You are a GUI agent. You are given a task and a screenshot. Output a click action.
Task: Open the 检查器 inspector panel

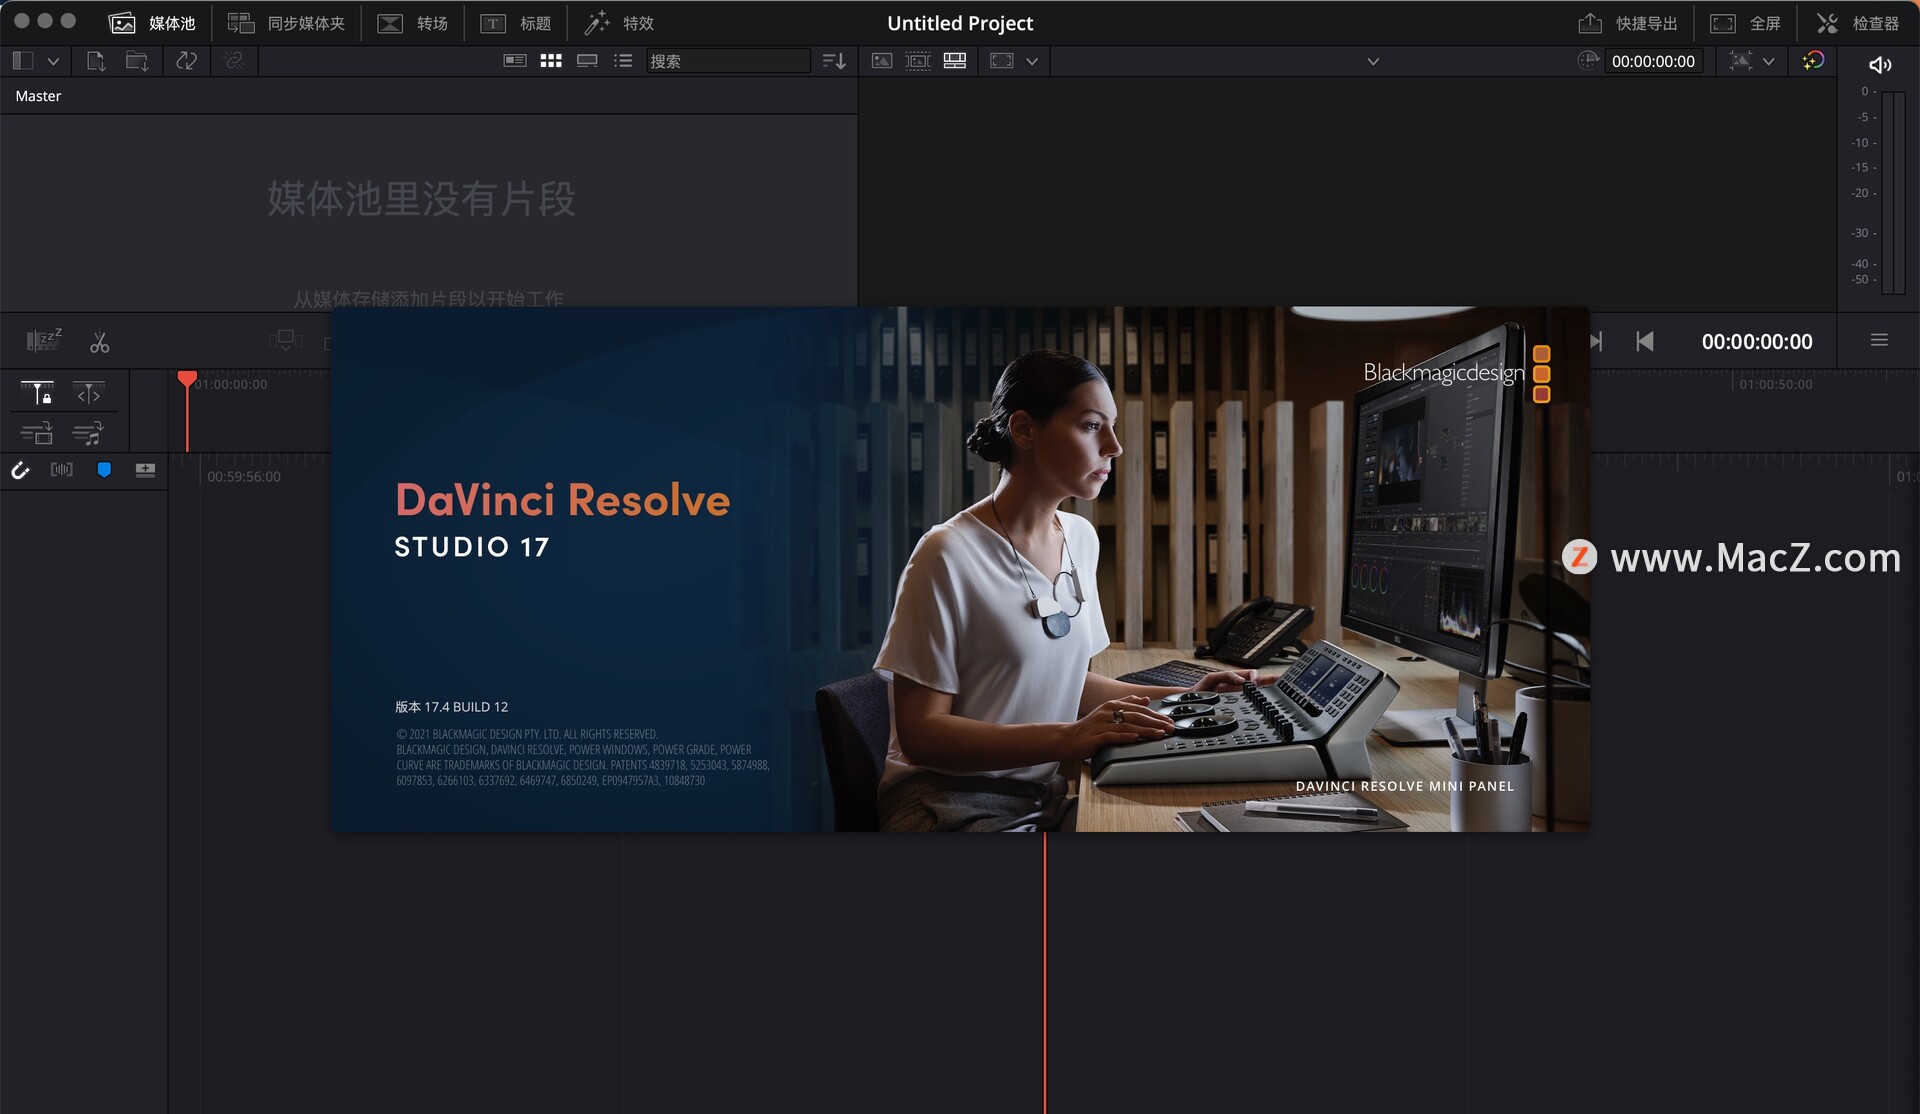tap(1857, 23)
